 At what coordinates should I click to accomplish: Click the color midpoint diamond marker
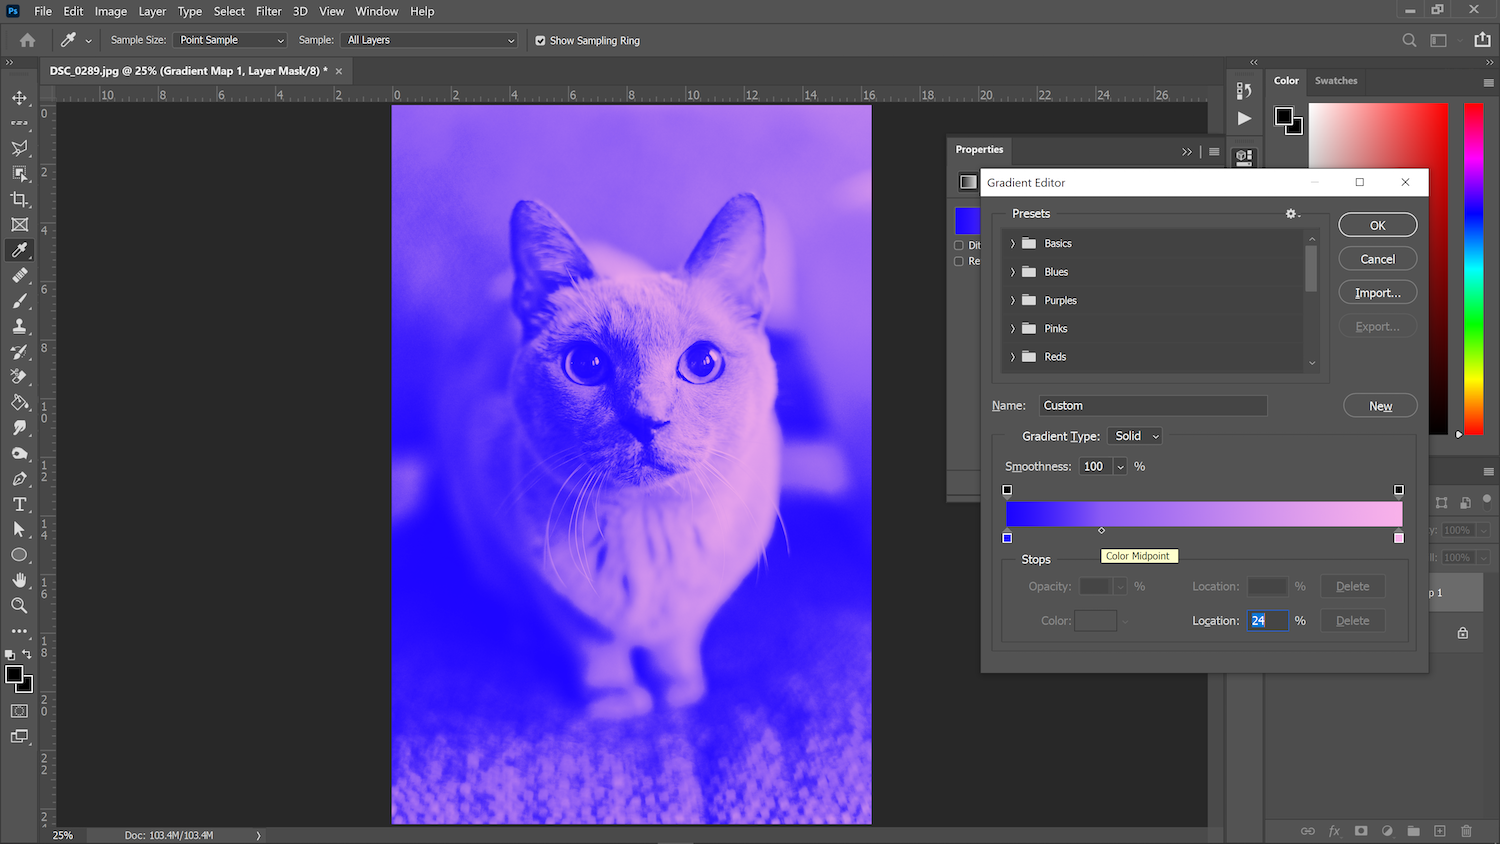coord(1102,530)
